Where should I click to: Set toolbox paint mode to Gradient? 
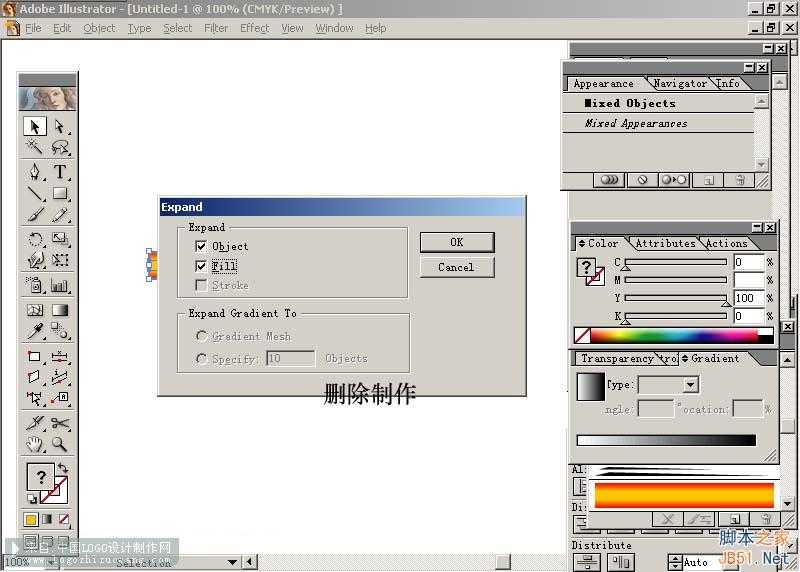coord(47,519)
